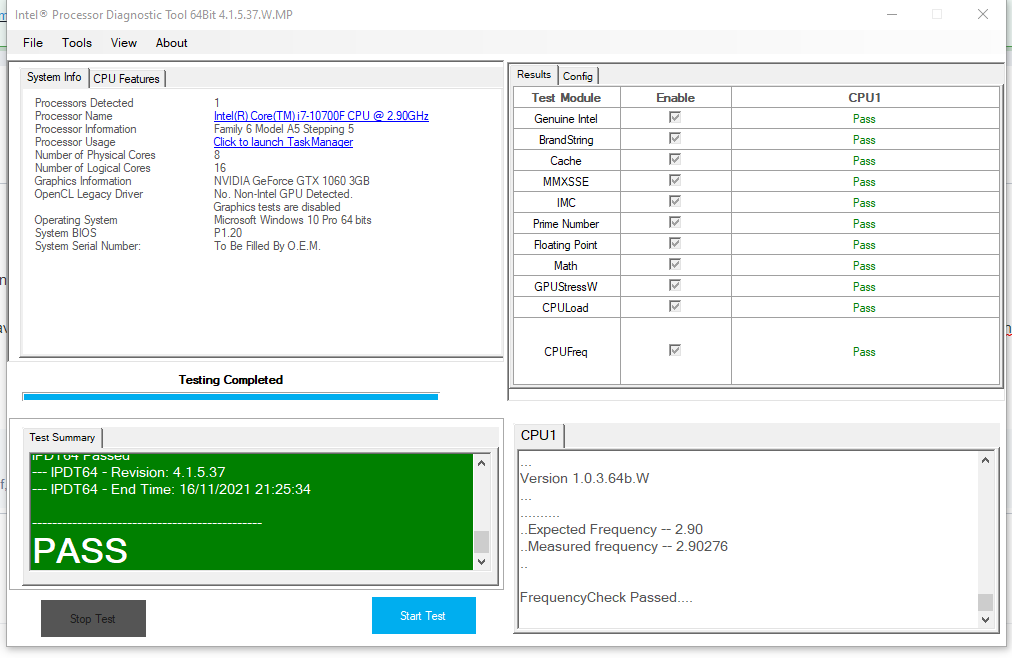Click the CPU1 output scroll down arrow
This screenshot has width=1012, height=658.
(x=985, y=619)
